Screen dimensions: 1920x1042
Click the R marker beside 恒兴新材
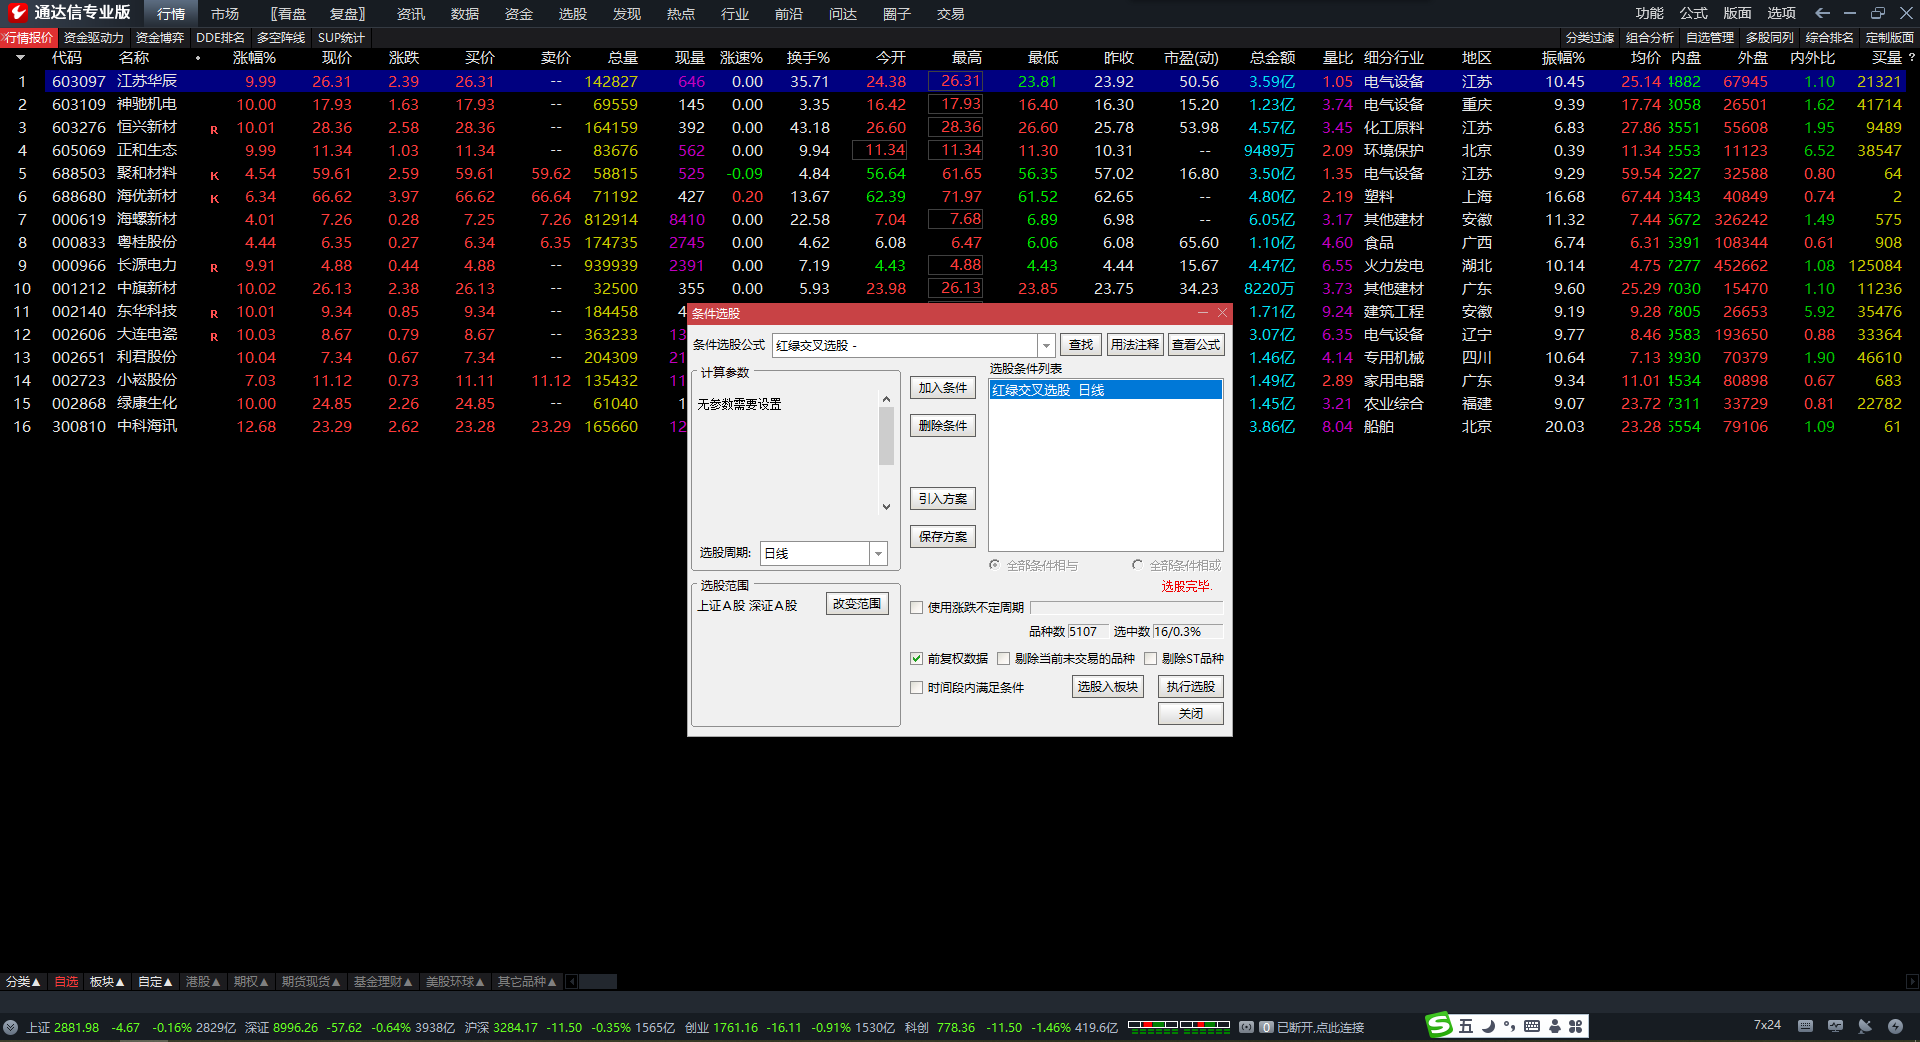coord(214,130)
